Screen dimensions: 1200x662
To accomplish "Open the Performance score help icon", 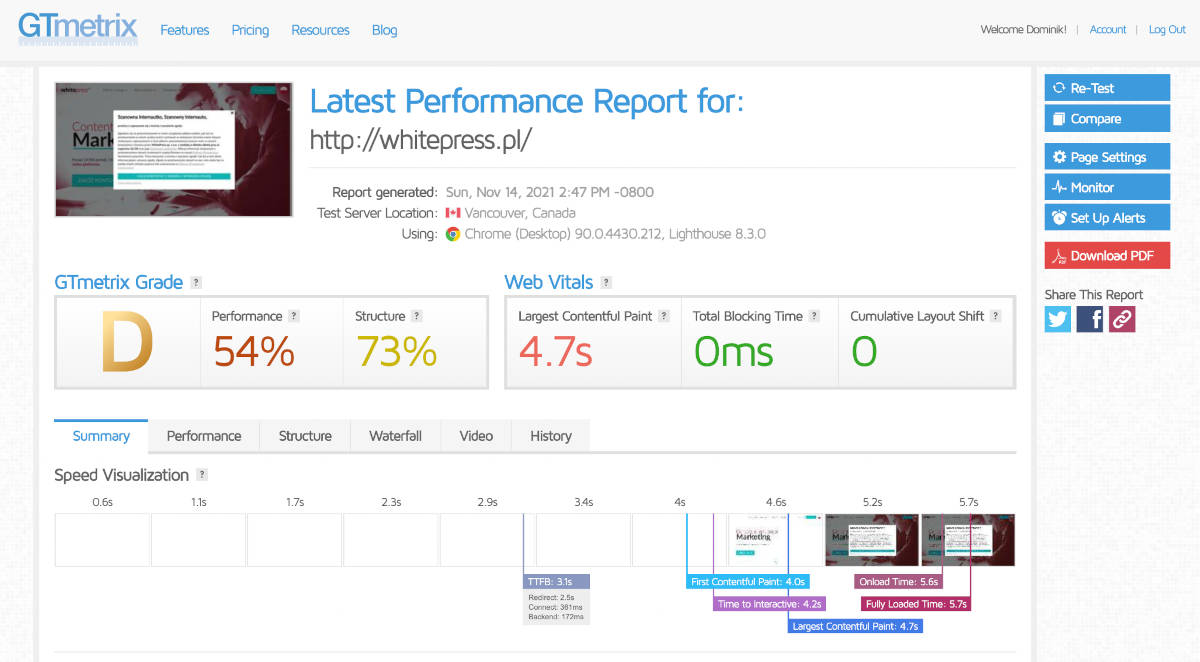I will tap(294, 316).
